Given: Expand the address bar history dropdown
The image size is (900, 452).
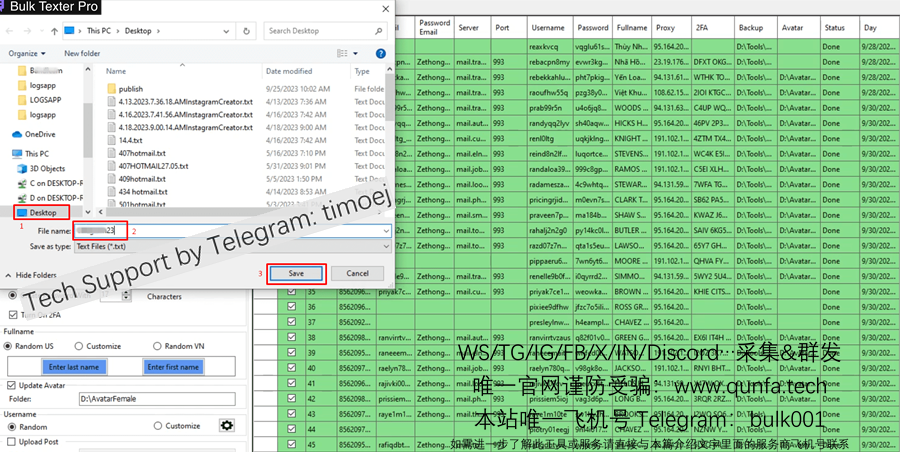Looking at the screenshot, I should point(227,31).
